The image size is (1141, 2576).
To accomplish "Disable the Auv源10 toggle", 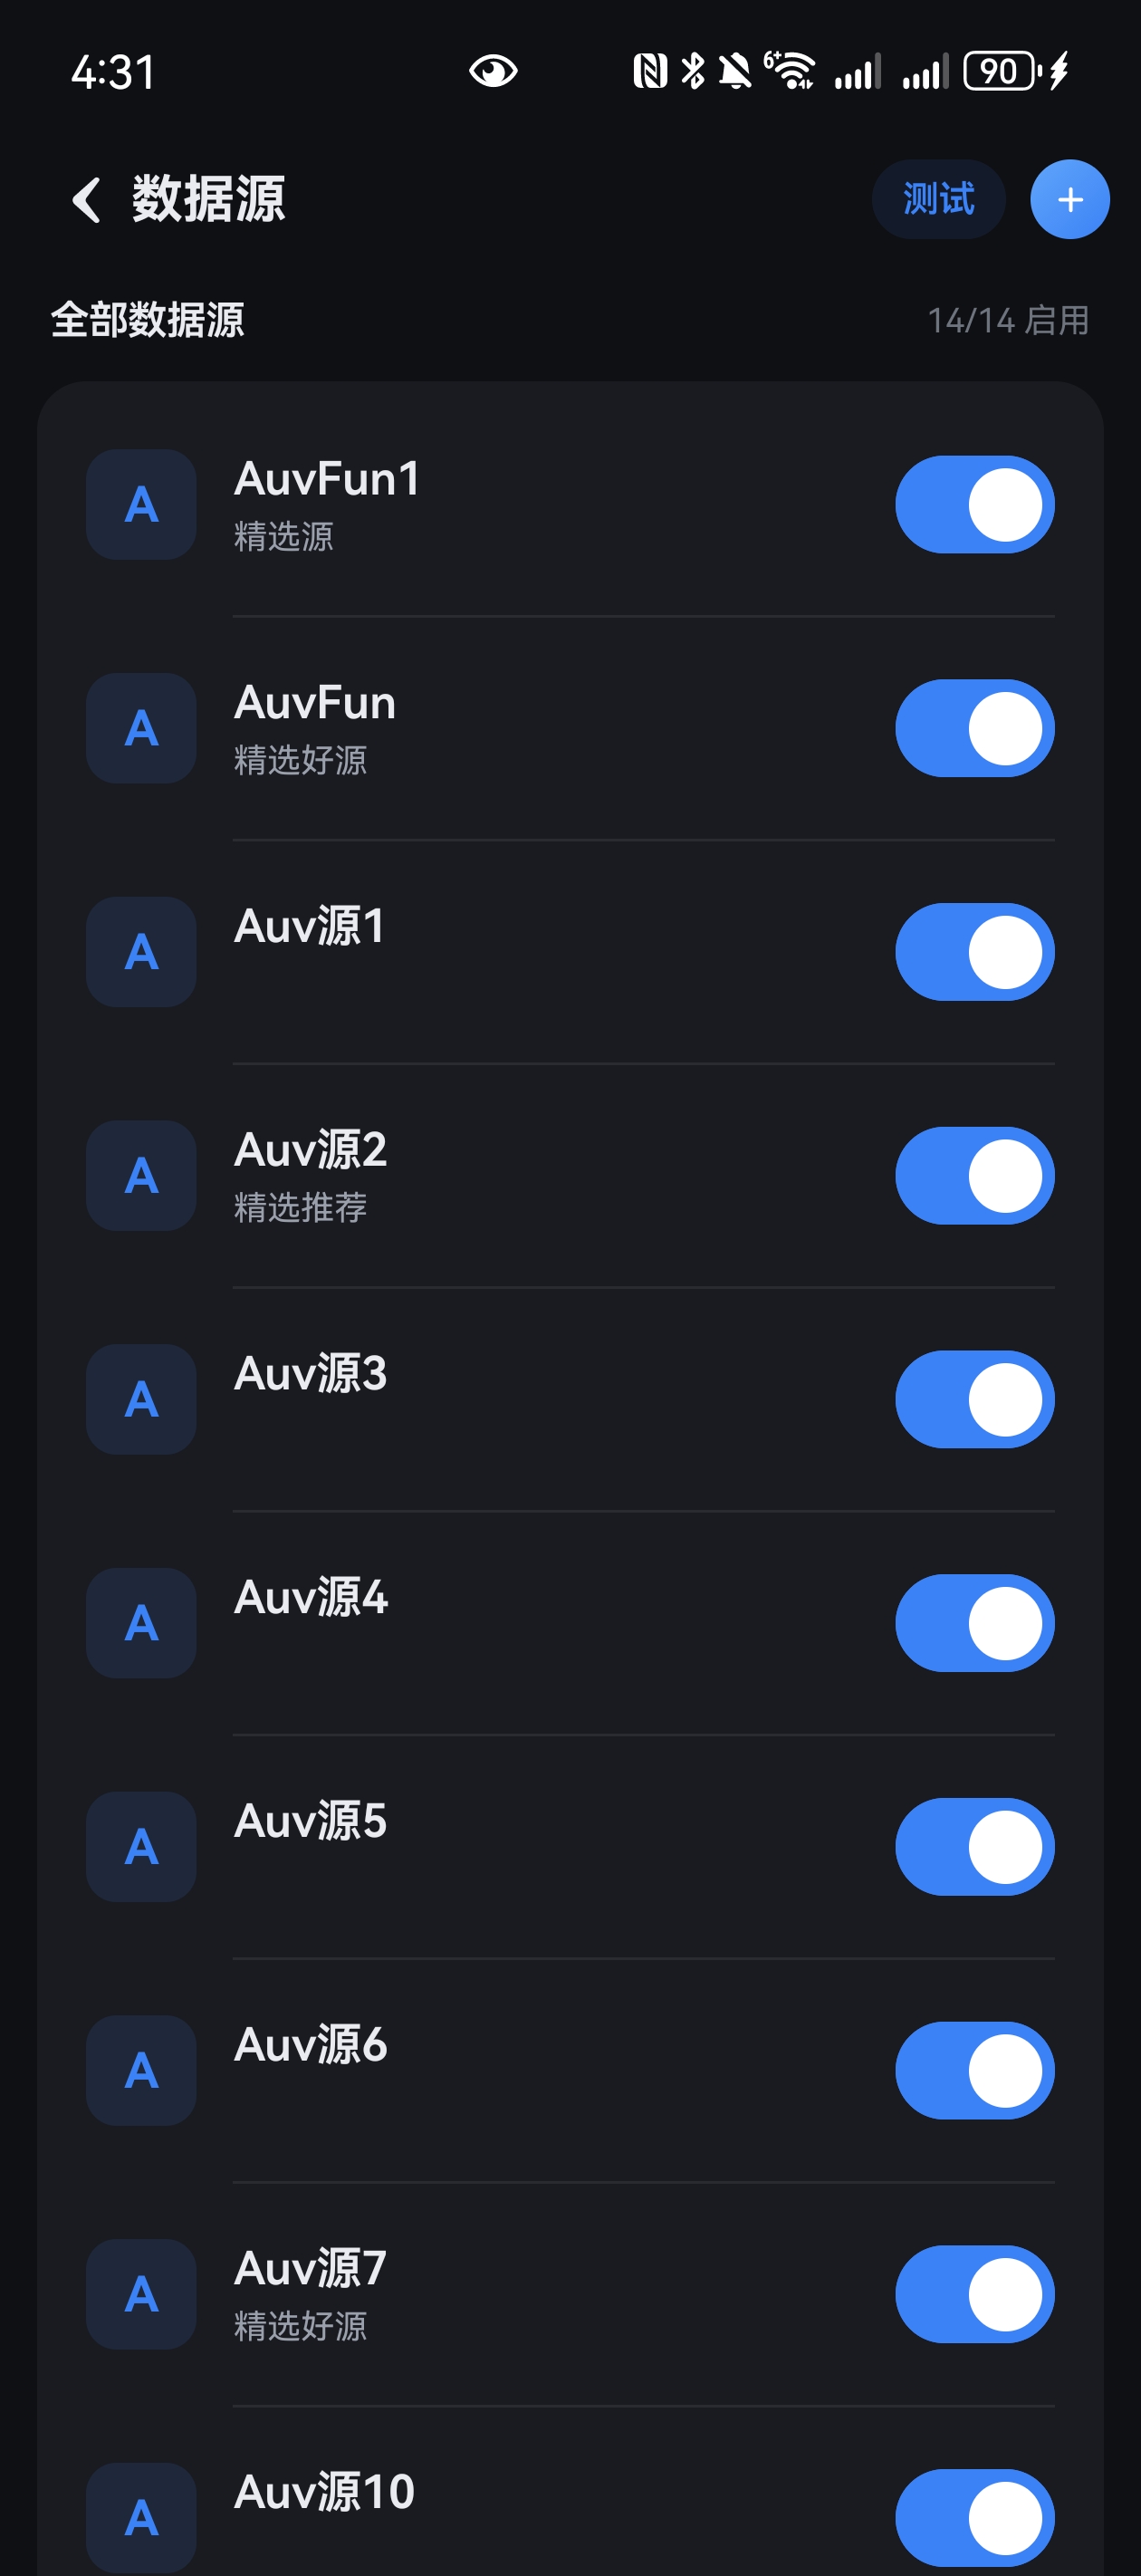I will (x=974, y=2517).
